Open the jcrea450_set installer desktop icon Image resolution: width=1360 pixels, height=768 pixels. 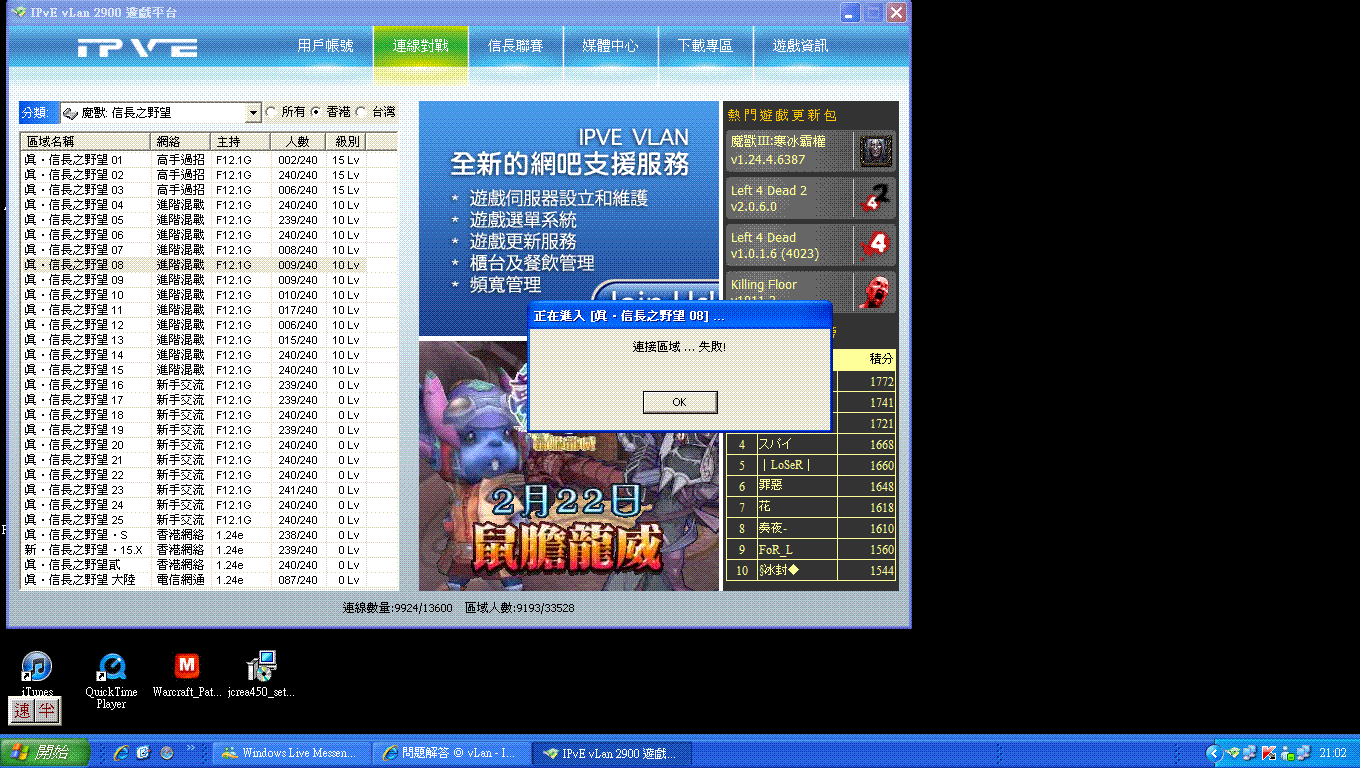tap(262, 674)
